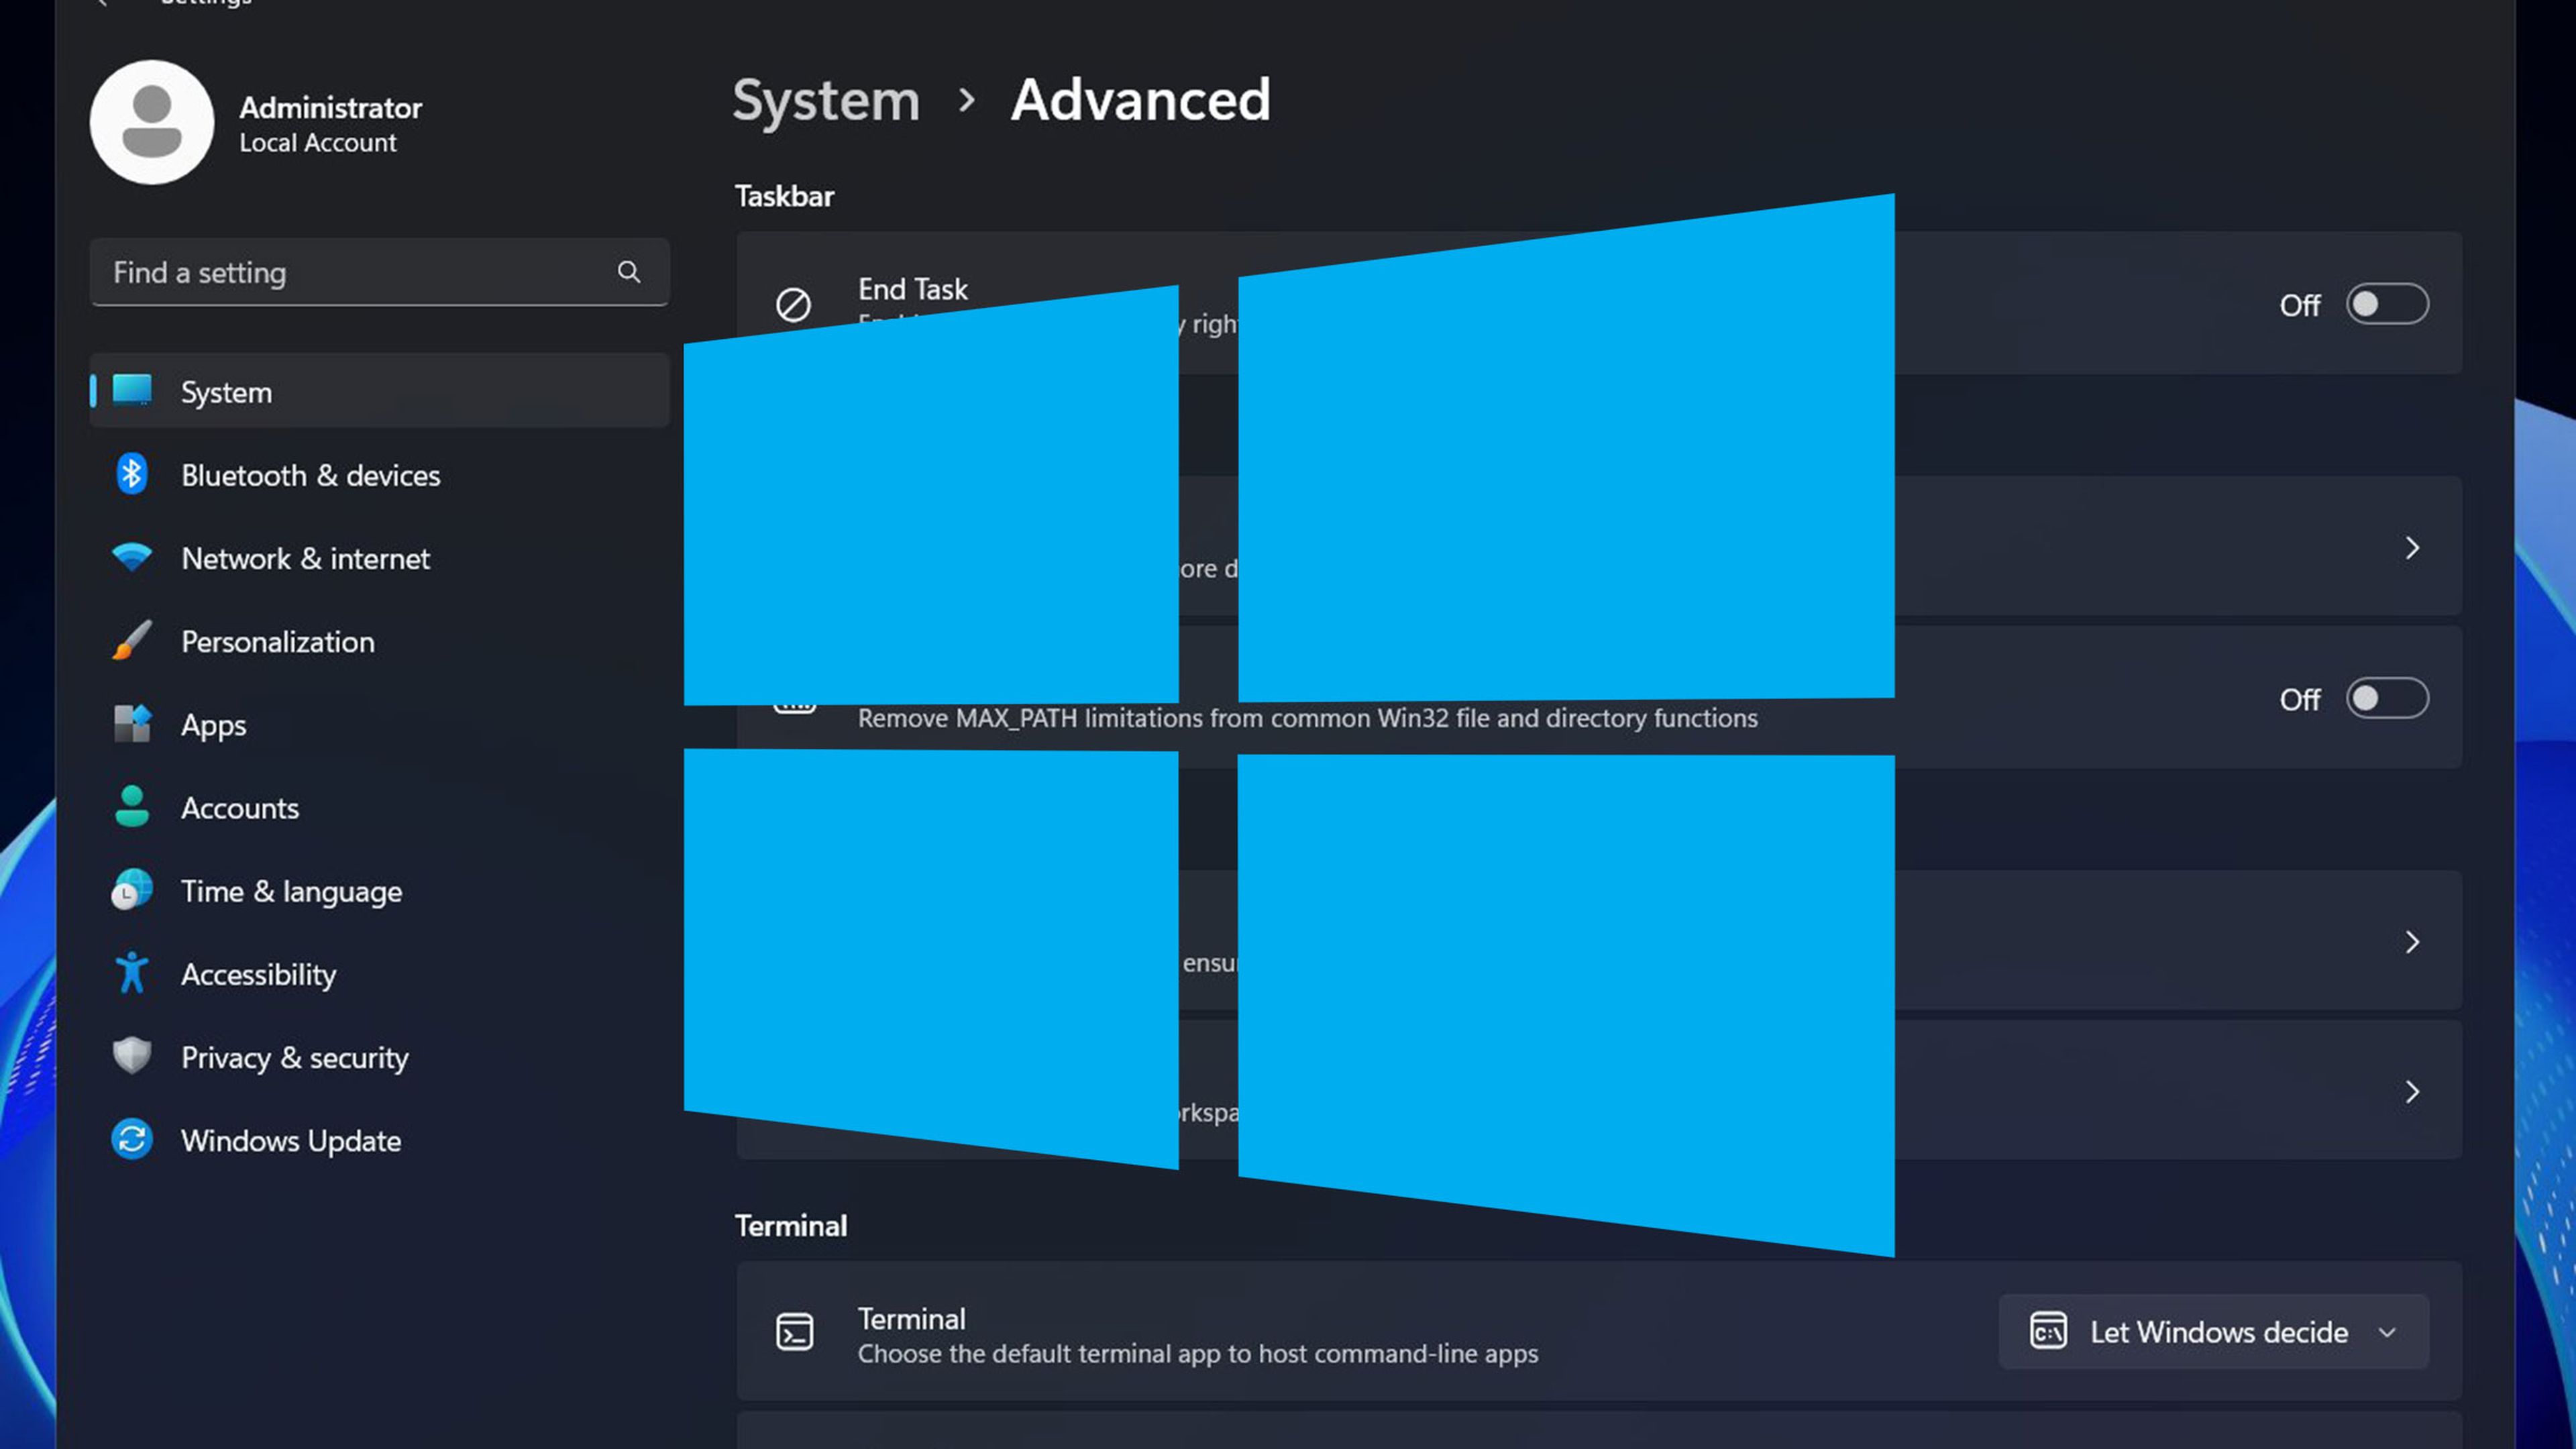
Task: Open Bluetooth & devices settings
Action: 380,474
